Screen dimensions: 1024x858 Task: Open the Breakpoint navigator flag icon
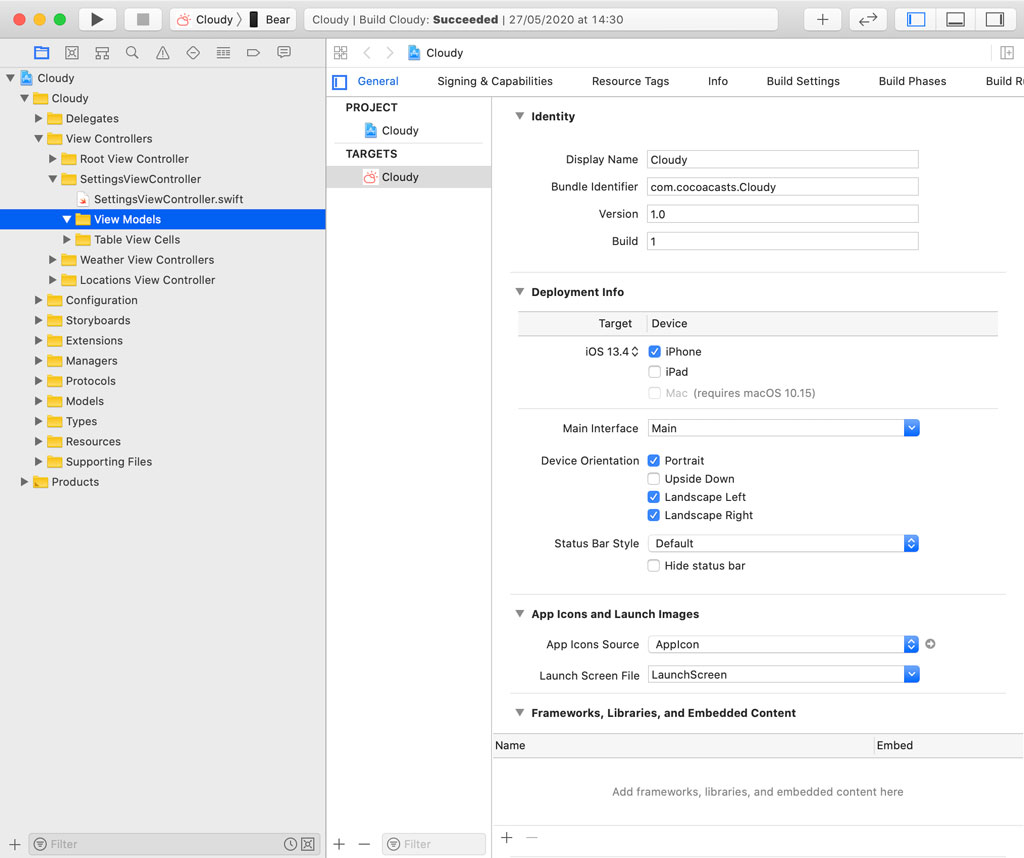(252, 52)
